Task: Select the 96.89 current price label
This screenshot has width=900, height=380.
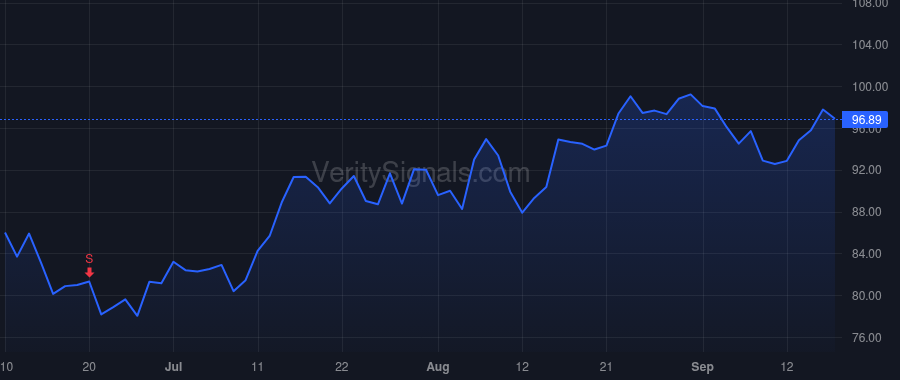Action: (866, 120)
